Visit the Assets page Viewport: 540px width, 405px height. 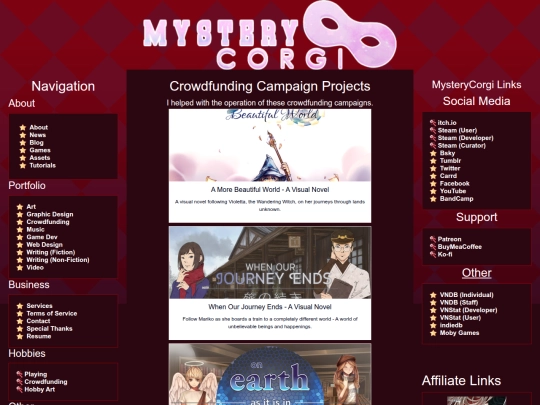coord(40,158)
